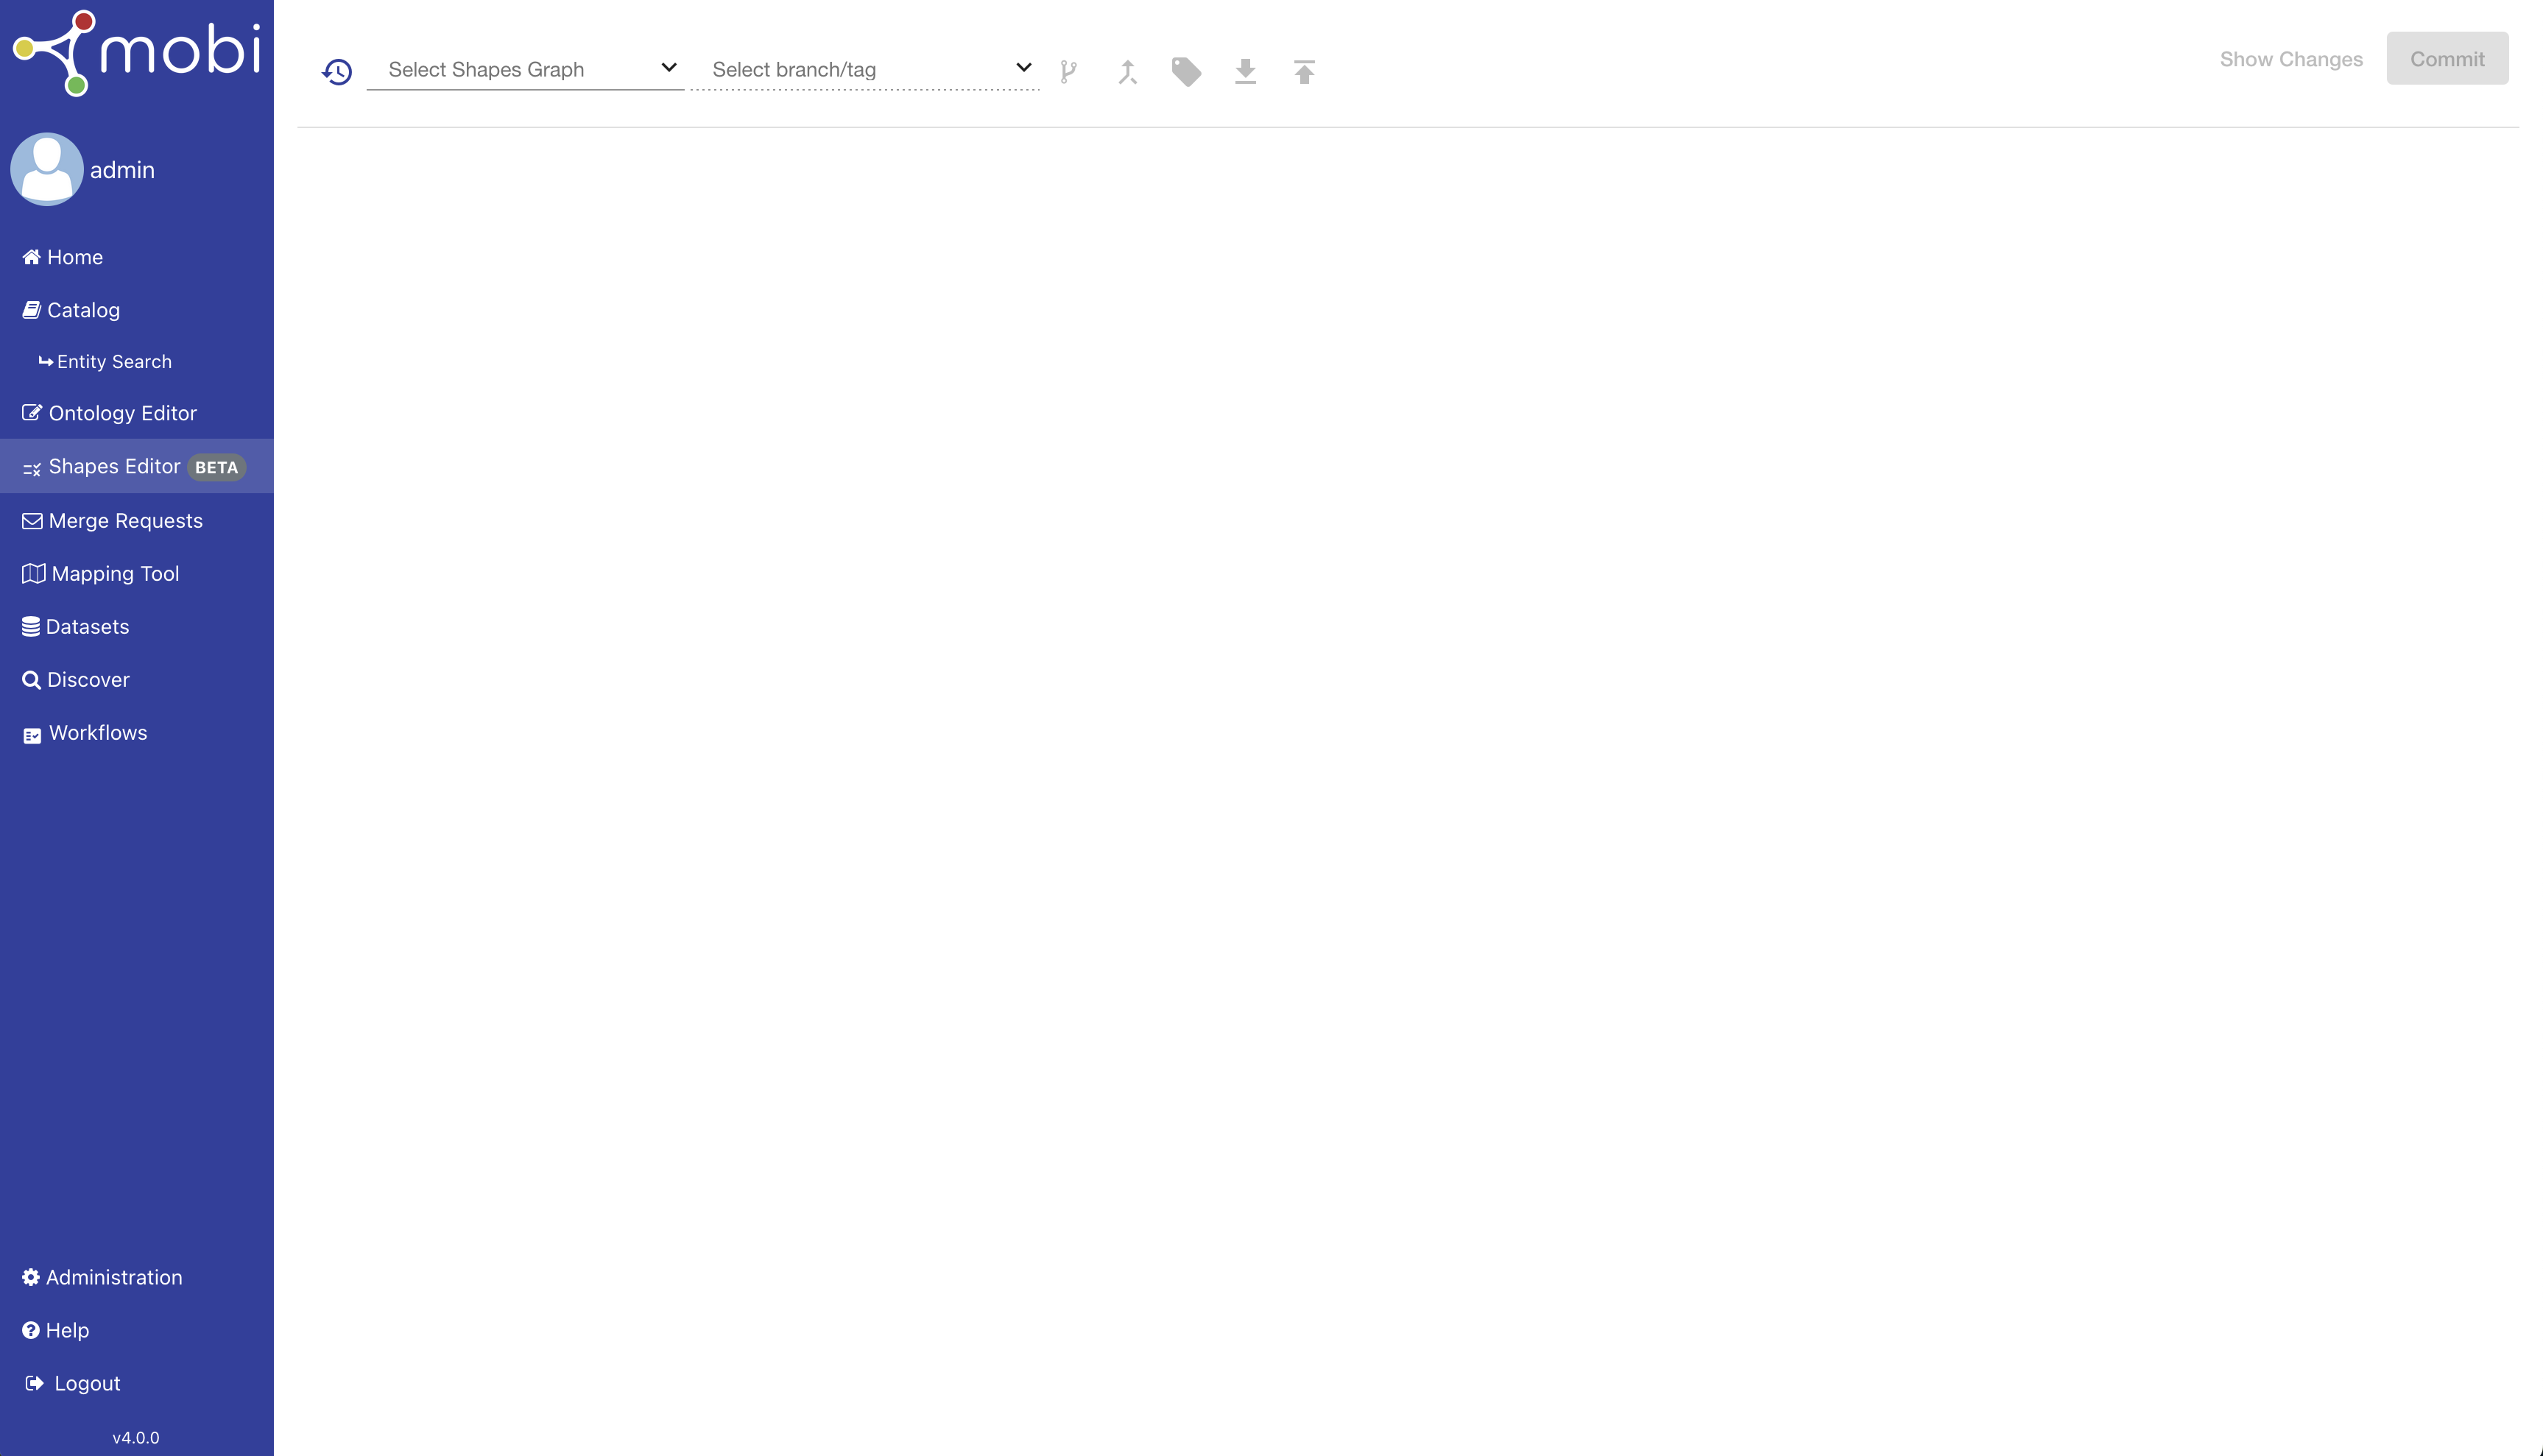
Task: Click the admin user profile icon
Action: [46, 169]
